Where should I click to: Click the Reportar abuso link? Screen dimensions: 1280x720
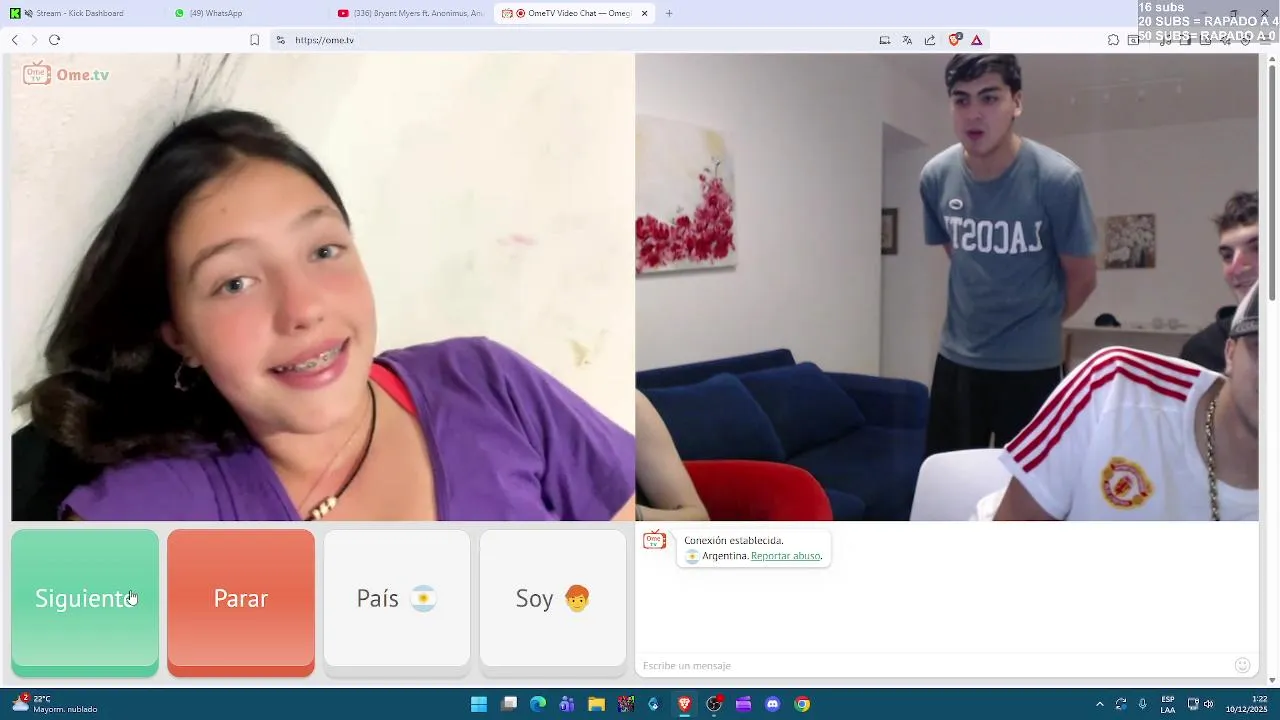tap(785, 556)
